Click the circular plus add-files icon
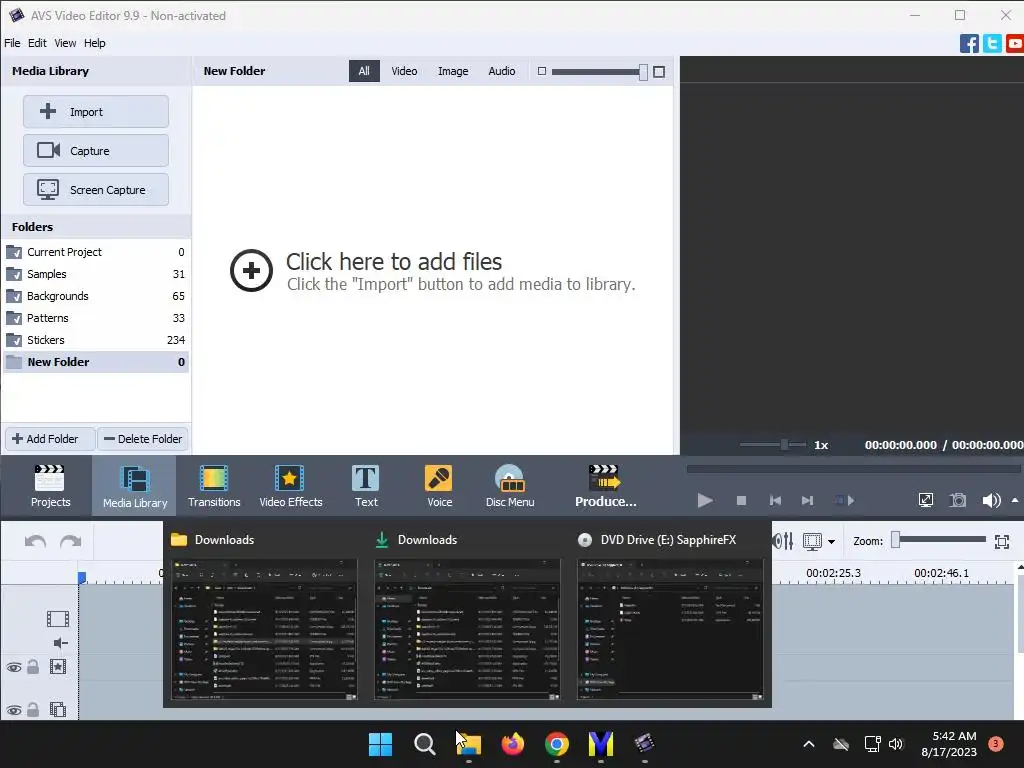 pyautogui.click(x=251, y=270)
